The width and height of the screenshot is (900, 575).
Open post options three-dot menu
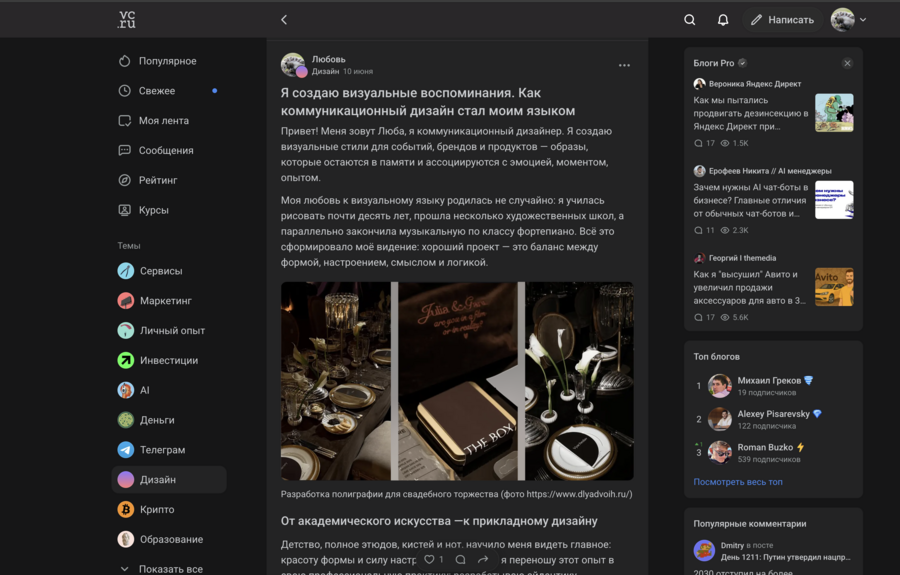pyautogui.click(x=624, y=65)
